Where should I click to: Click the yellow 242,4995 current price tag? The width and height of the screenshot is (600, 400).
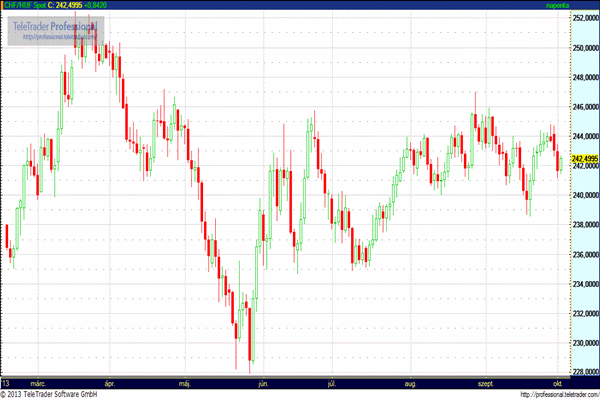click(x=584, y=158)
